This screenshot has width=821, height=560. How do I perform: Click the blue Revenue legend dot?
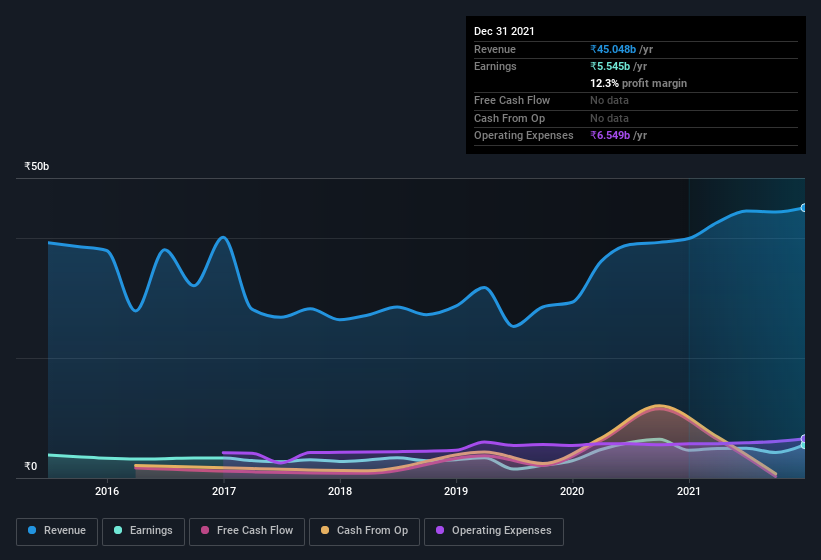click(x=32, y=530)
